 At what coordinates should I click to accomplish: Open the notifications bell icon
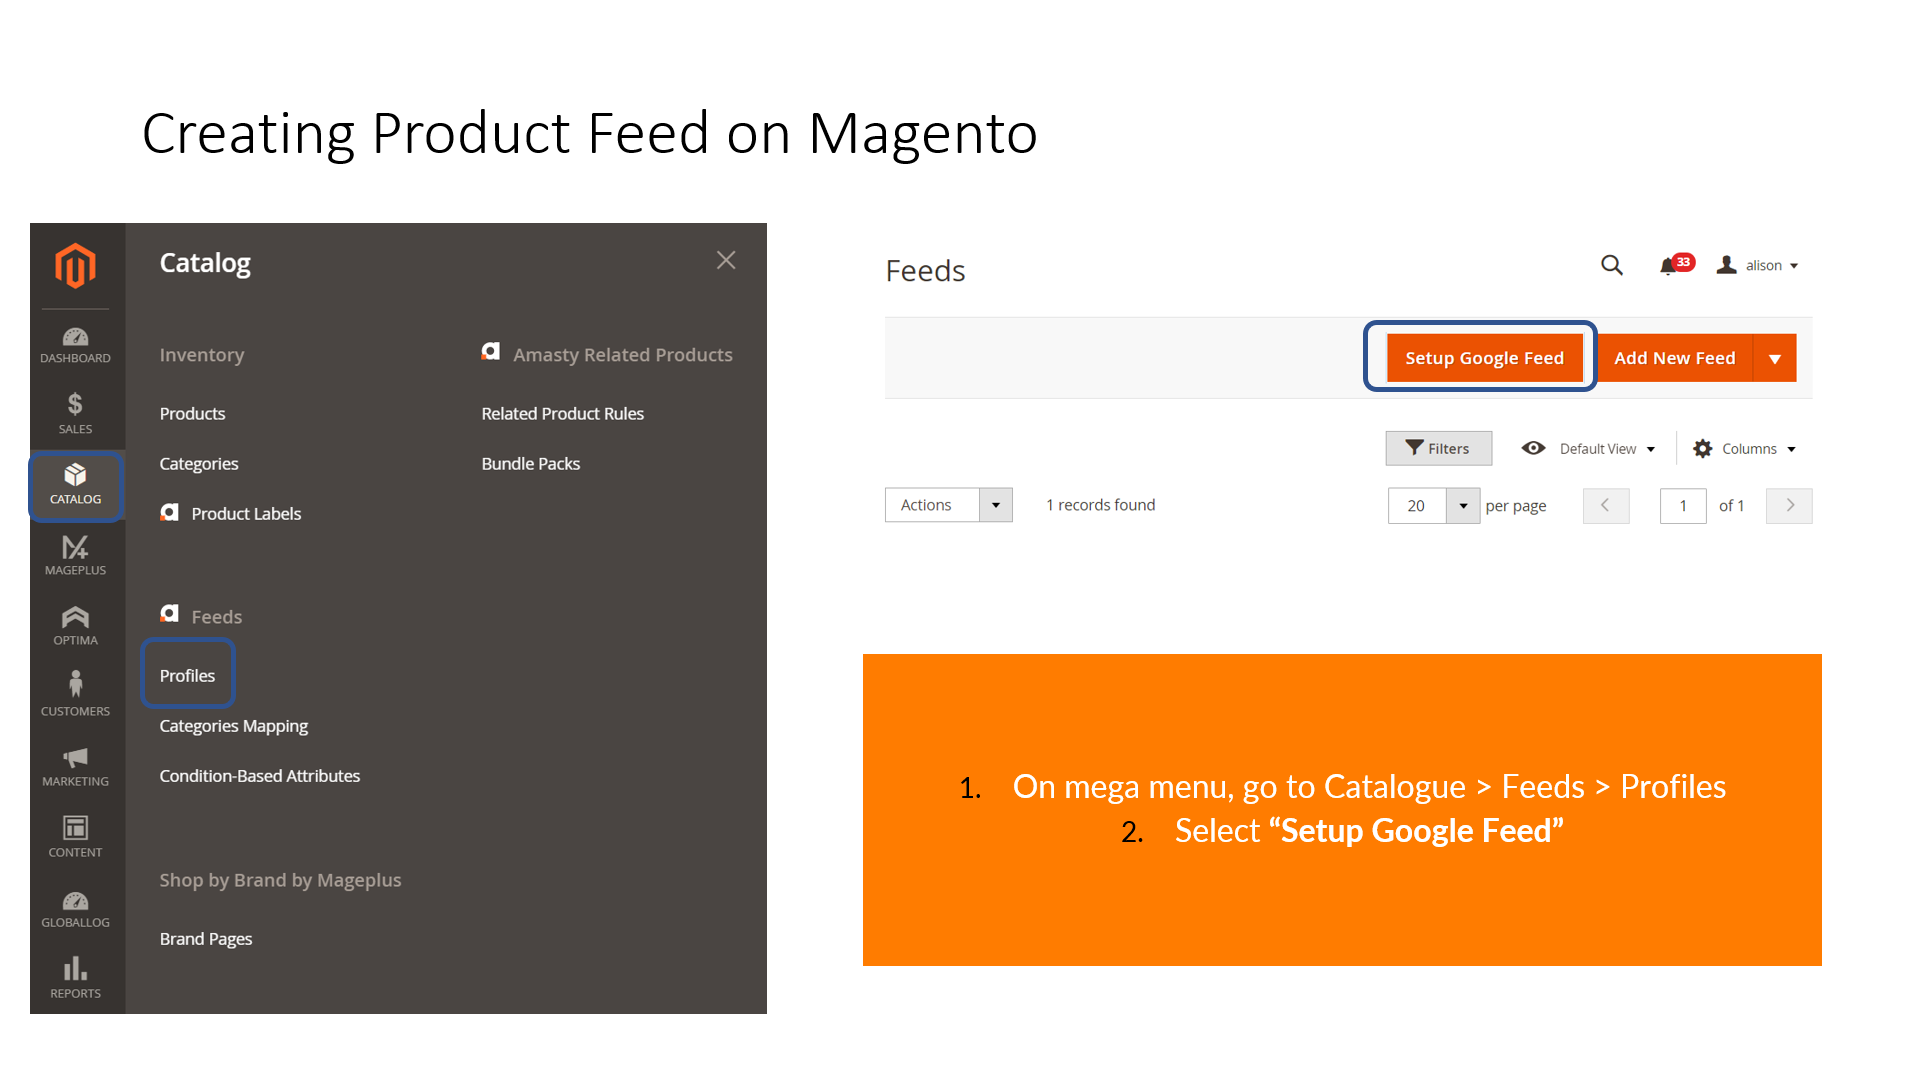1668,266
